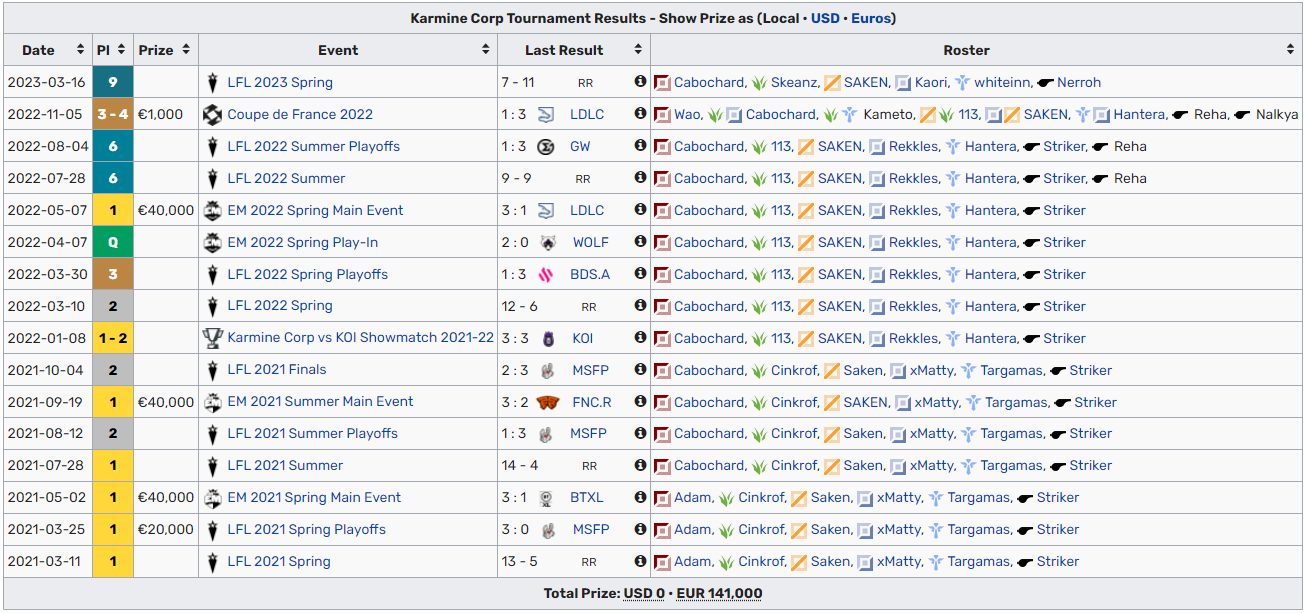The width and height of the screenshot is (1304, 613).
Task: Click the 12 - 6 result cell
Action: click(x=520, y=306)
